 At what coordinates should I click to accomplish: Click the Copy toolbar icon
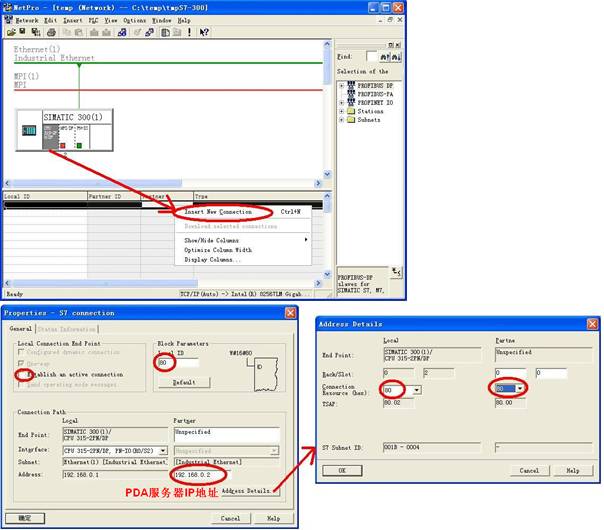(67, 32)
